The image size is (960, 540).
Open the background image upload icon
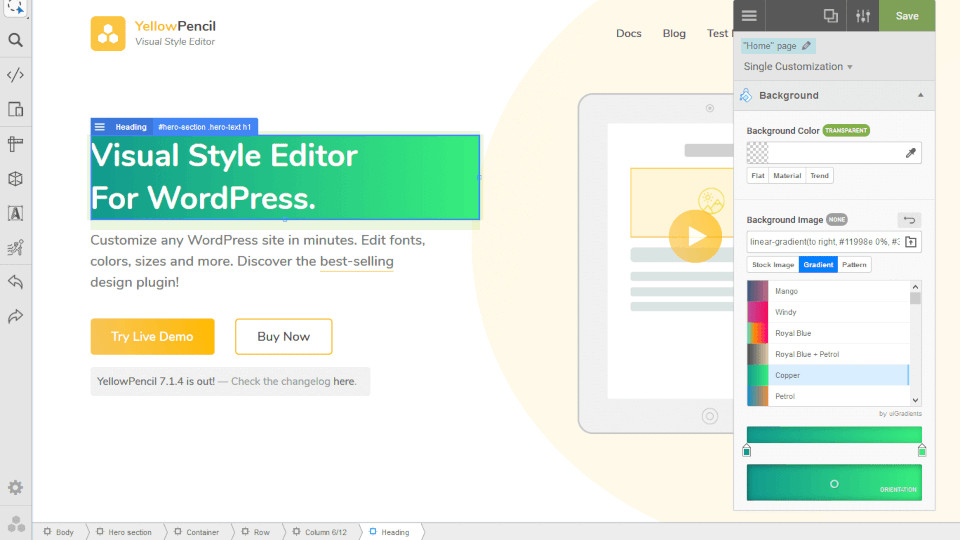coord(911,242)
